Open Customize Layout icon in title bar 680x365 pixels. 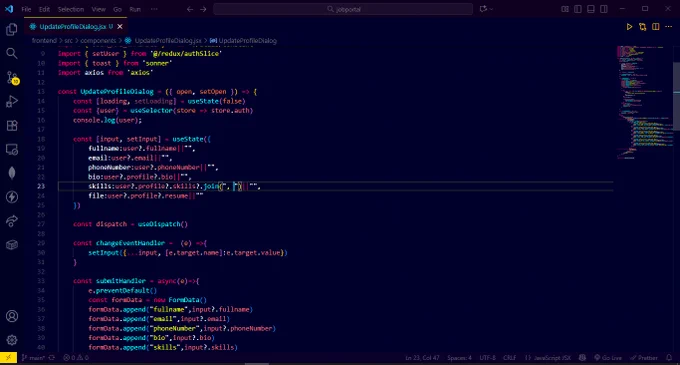(565, 9)
